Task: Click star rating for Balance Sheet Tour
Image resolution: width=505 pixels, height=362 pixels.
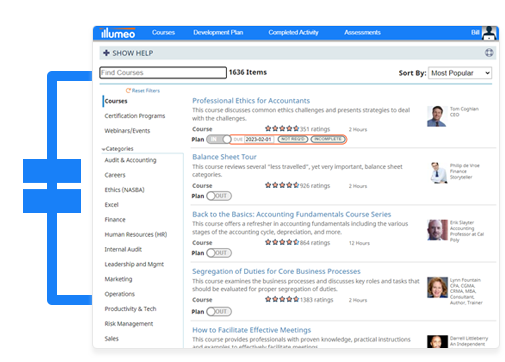Action: click(282, 185)
